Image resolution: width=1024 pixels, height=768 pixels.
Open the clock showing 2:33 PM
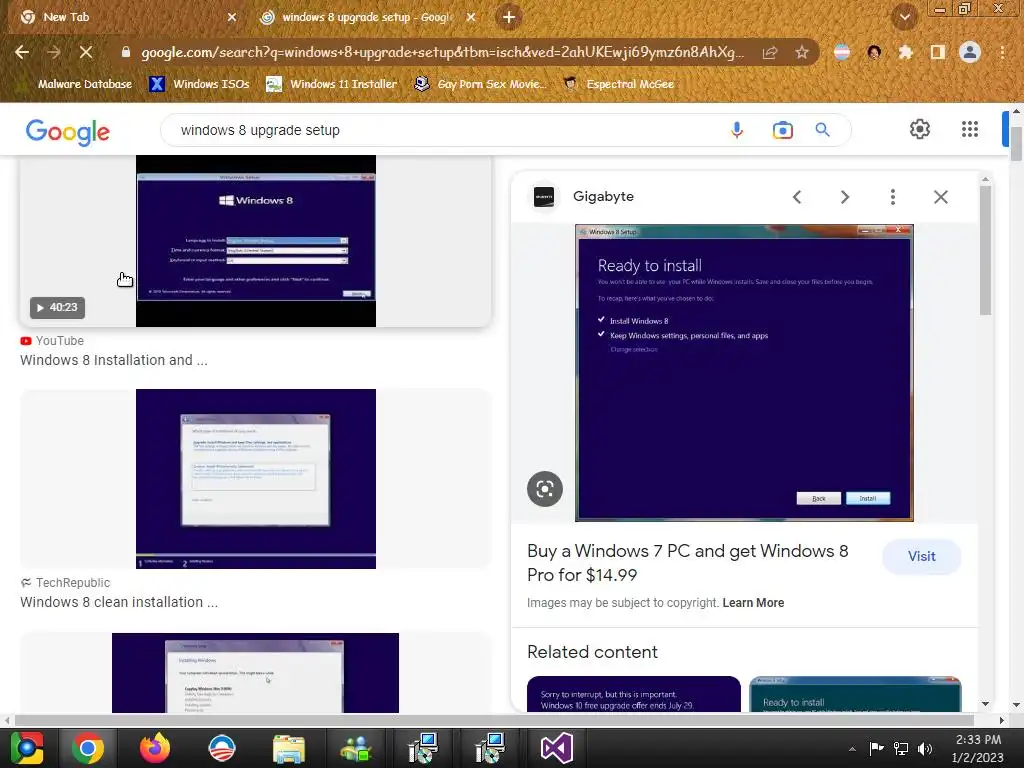(x=978, y=748)
